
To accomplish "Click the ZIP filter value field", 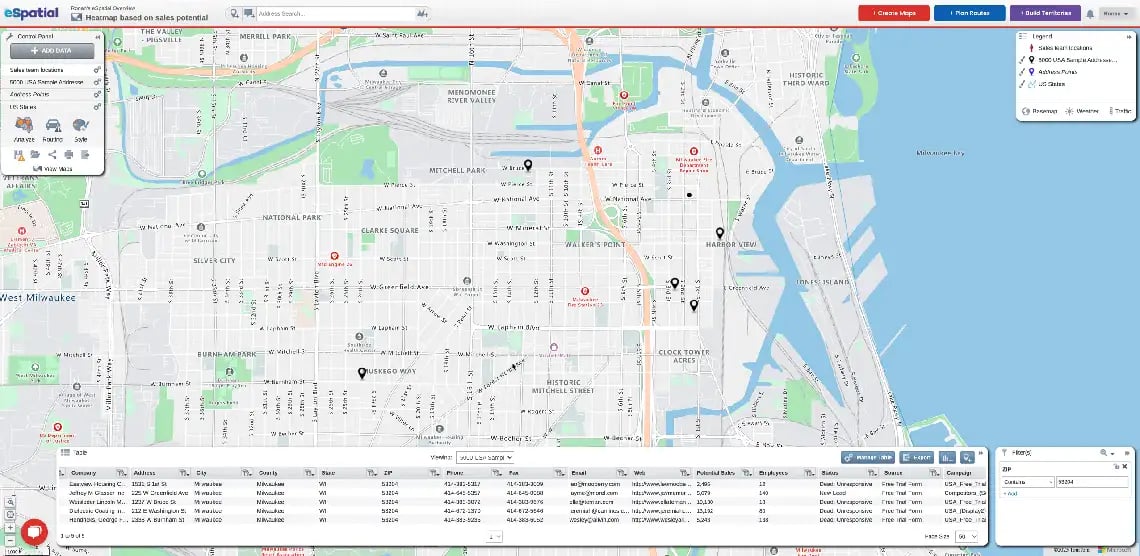I will [1092, 481].
